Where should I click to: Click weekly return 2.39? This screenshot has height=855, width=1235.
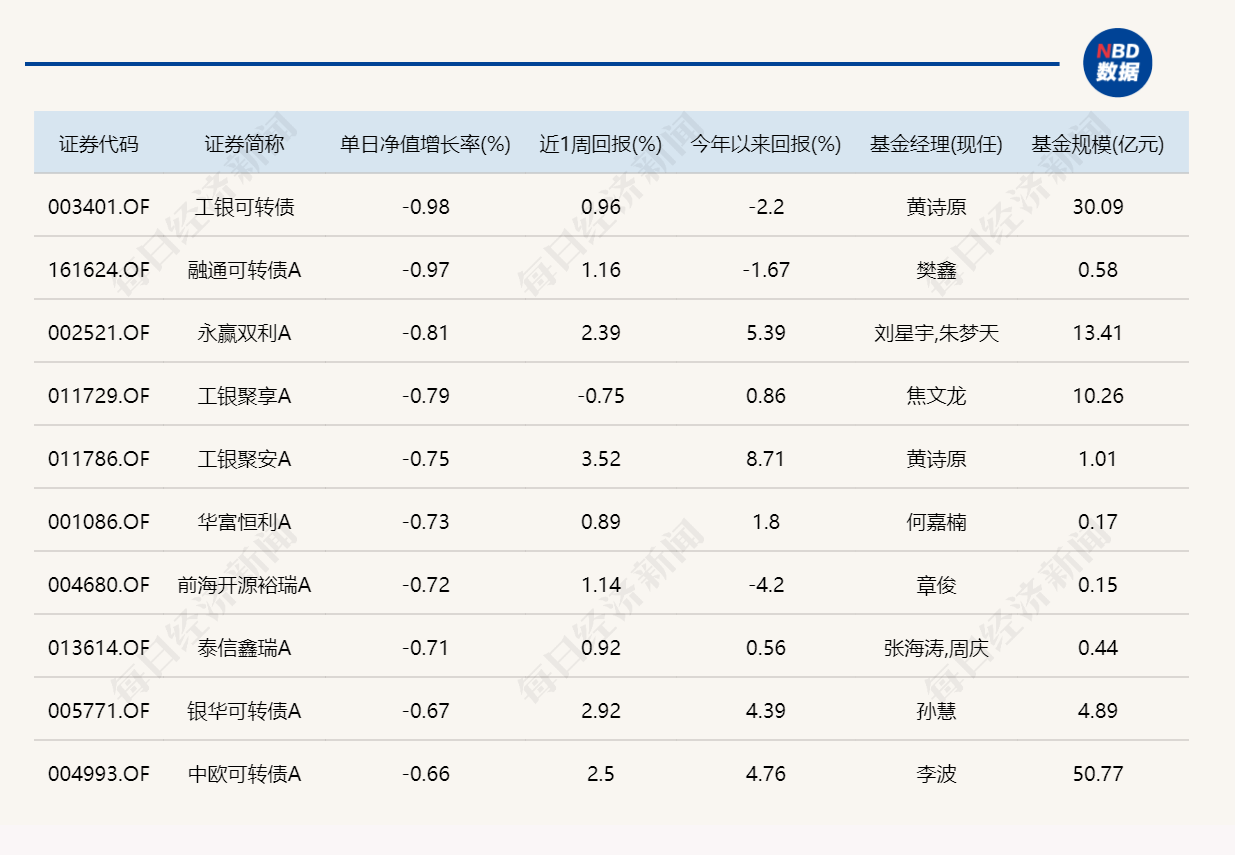click(x=601, y=333)
